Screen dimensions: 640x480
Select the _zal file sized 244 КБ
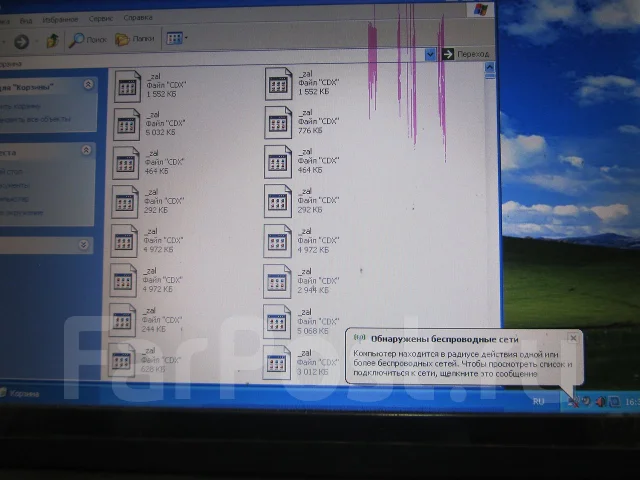(145, 320)
